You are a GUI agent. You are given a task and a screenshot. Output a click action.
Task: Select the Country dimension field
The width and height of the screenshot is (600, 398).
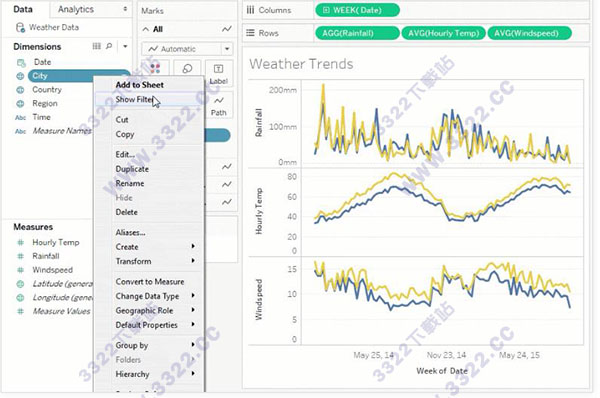tap(47, 90)
